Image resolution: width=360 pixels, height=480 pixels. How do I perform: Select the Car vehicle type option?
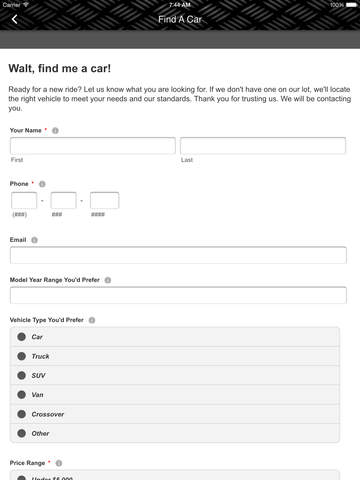pos(175,337)
